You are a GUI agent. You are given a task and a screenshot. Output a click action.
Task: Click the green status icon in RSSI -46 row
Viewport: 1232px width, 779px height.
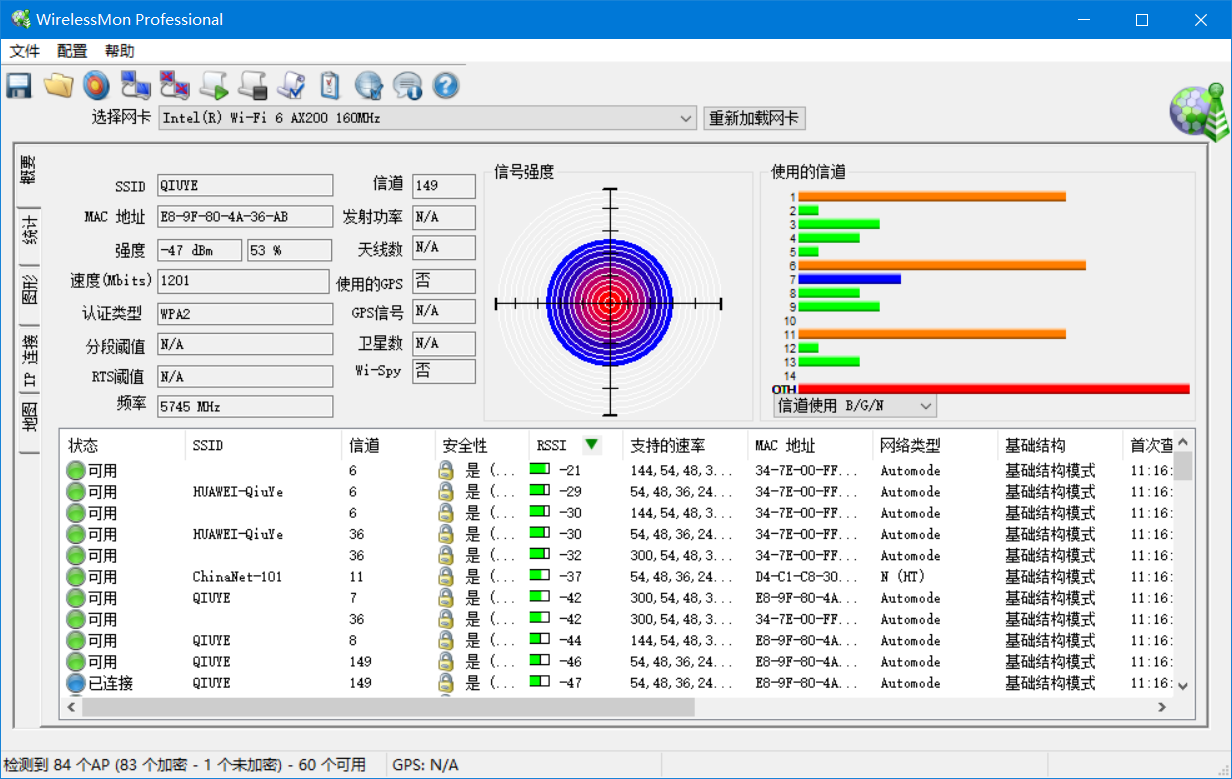click(x=76, y=662)
